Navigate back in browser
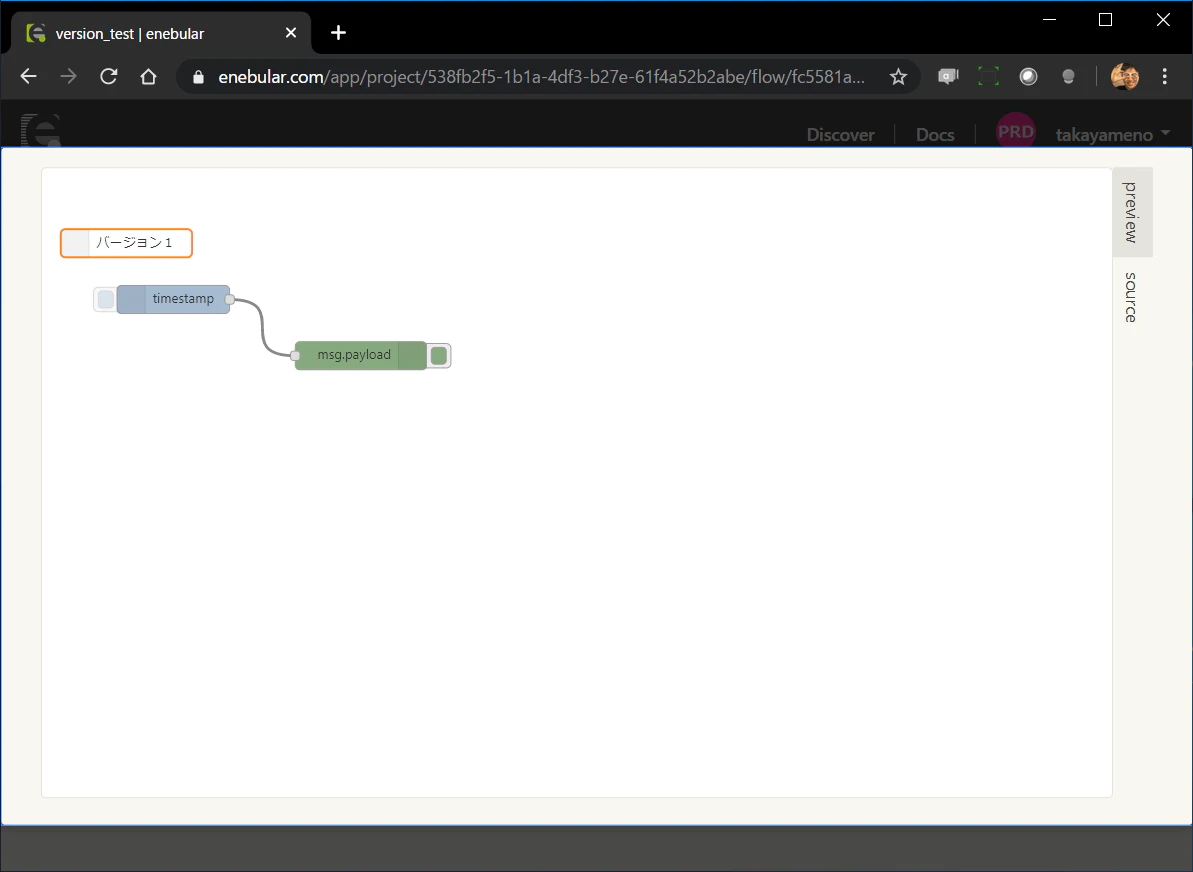This screenshot has width=1193, height=872. (28, 76)
